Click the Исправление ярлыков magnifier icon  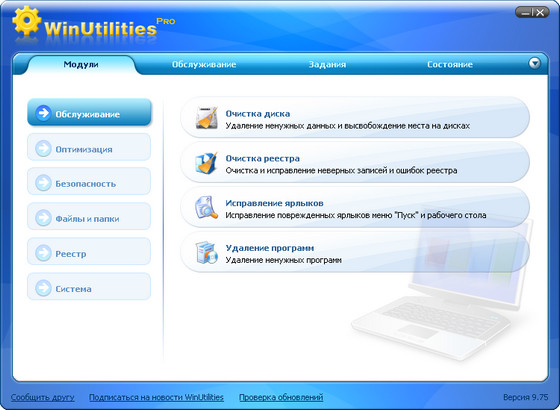pos(206,207)
